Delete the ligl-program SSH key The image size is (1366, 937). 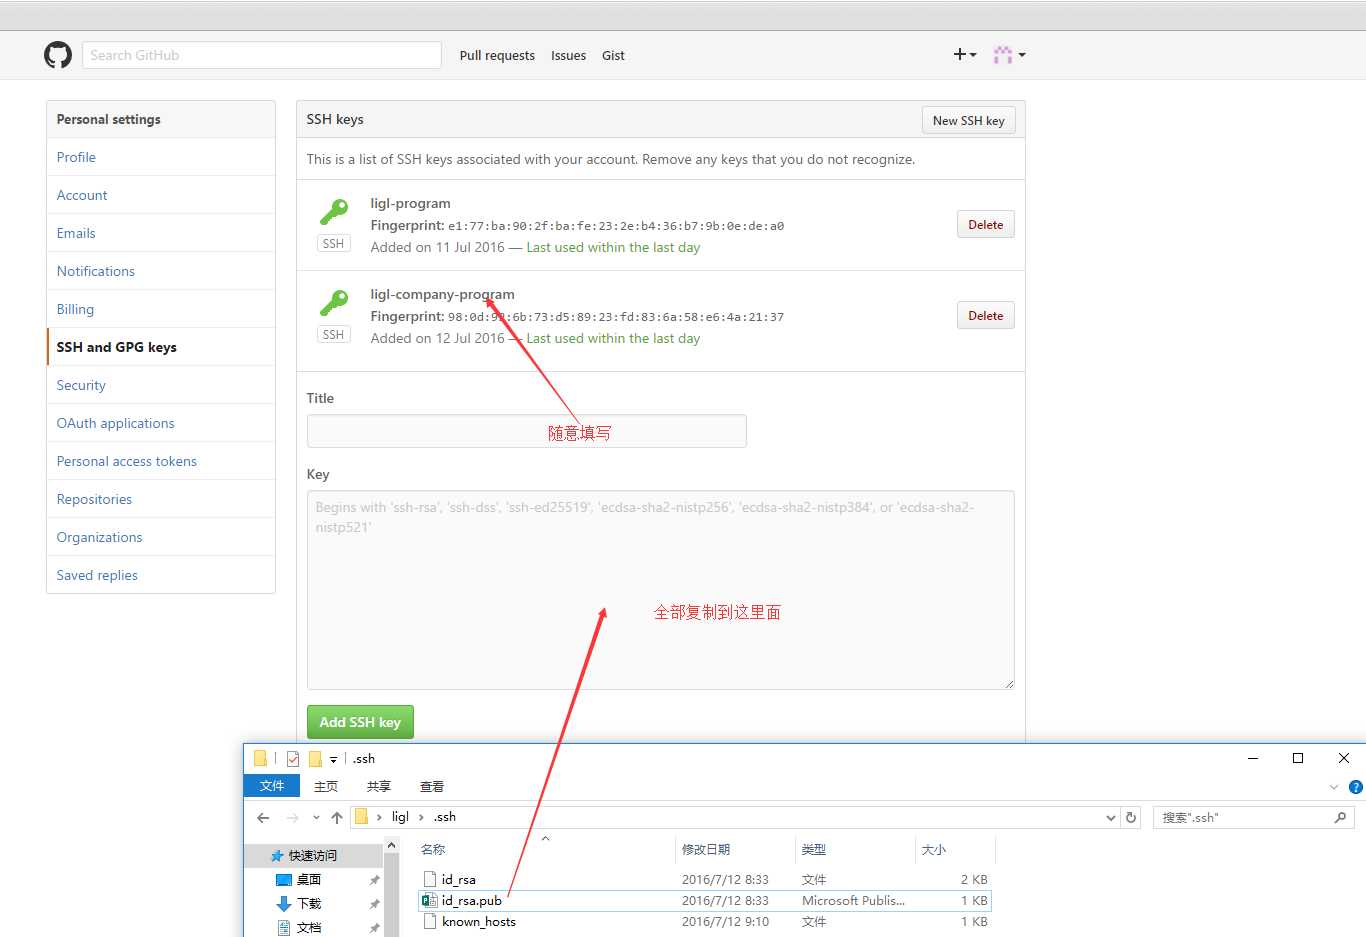coord(985,225)
